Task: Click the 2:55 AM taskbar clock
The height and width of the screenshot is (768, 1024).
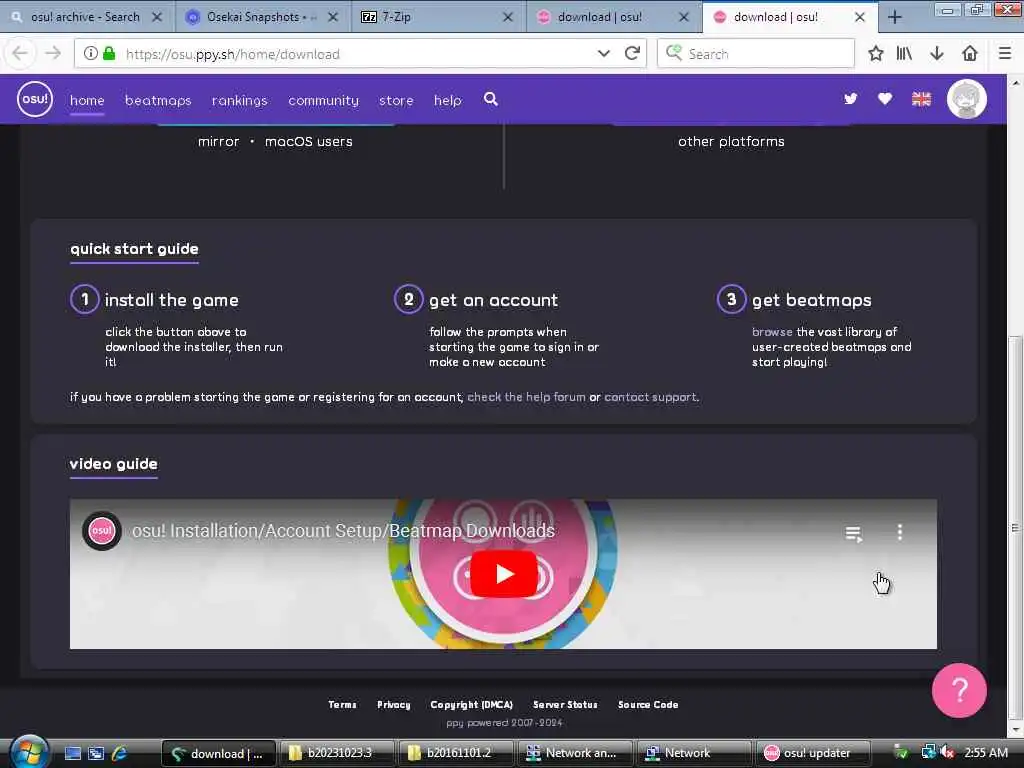Action: point(985,753)
